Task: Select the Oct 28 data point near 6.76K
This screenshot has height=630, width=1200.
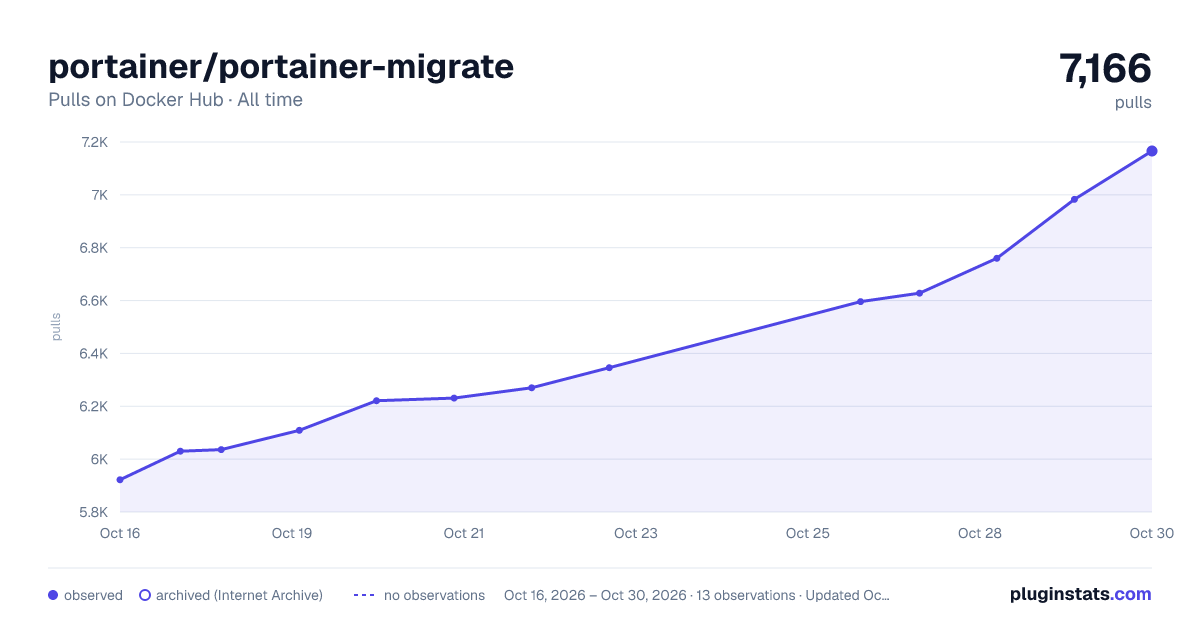Action: tap(996, 258)
